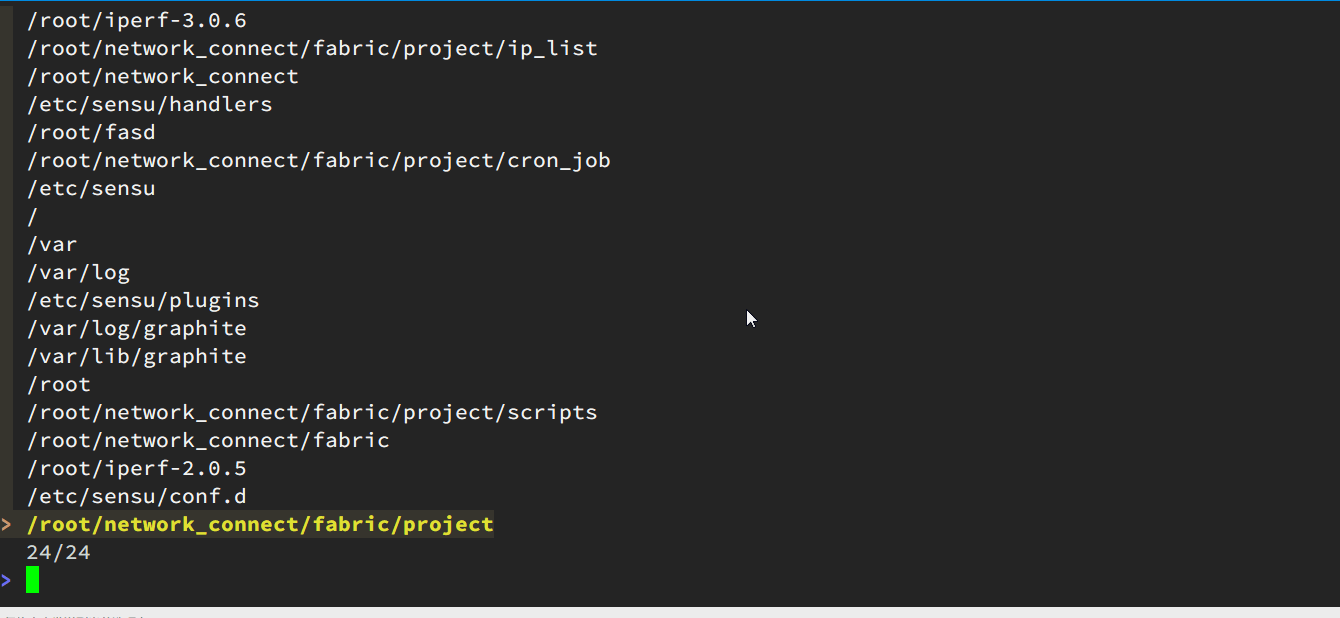Choose /root/network_connect/fabric/project/ip_list path

pos(312,48)
